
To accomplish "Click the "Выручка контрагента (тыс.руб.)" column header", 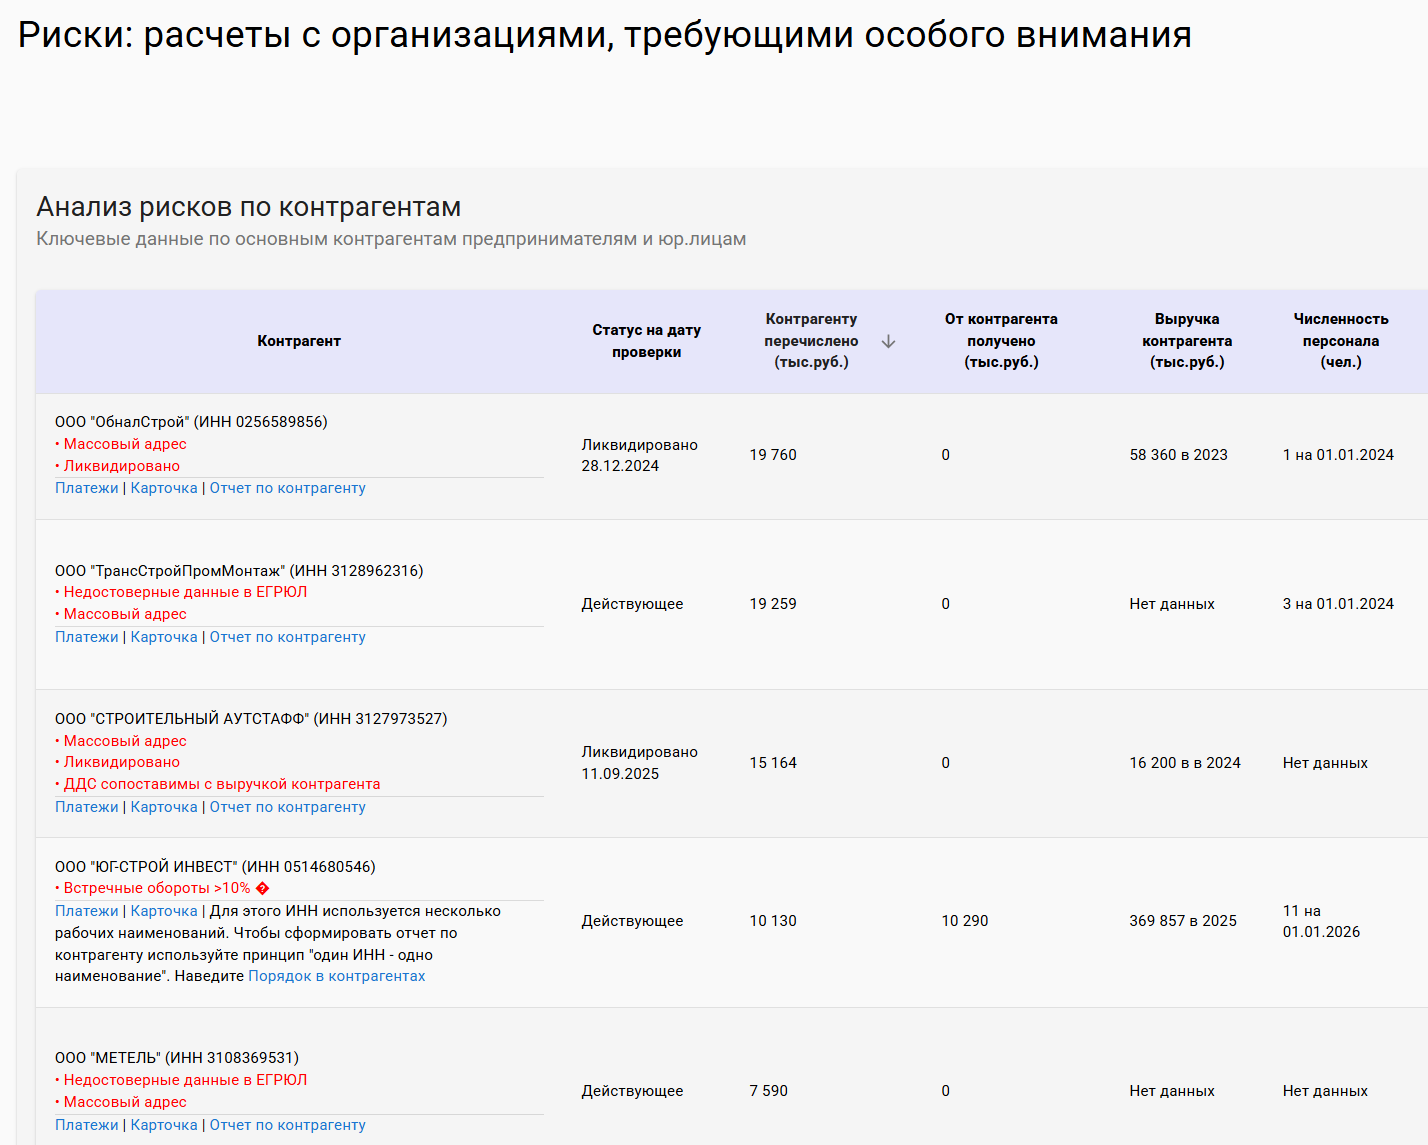I will [x=1185, y=340].
